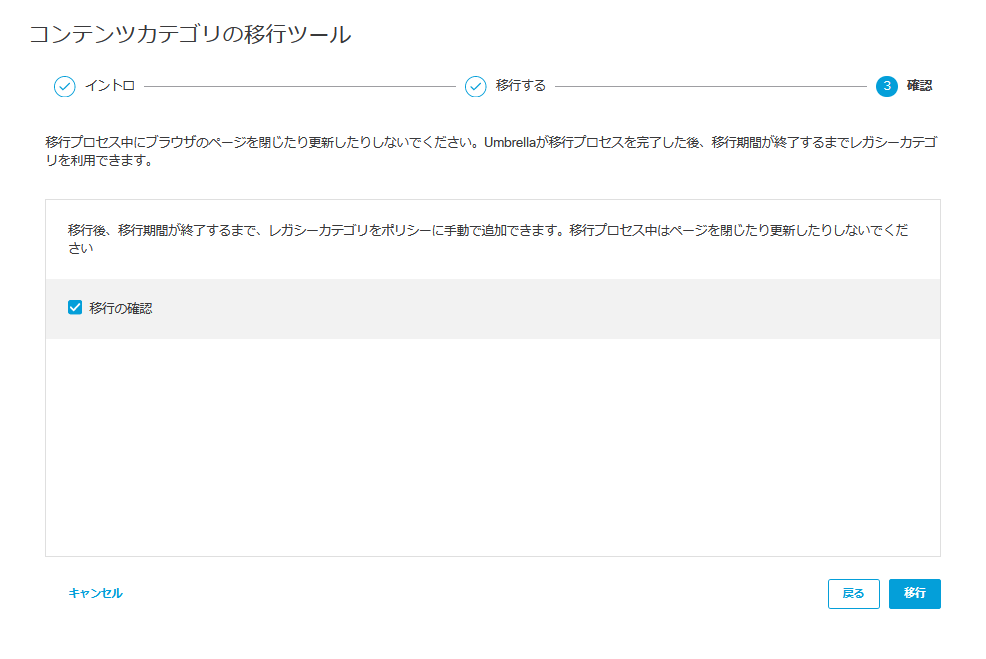Click the 戻る button
Viewport: 986px width, 659px height.
click(853, 594)
